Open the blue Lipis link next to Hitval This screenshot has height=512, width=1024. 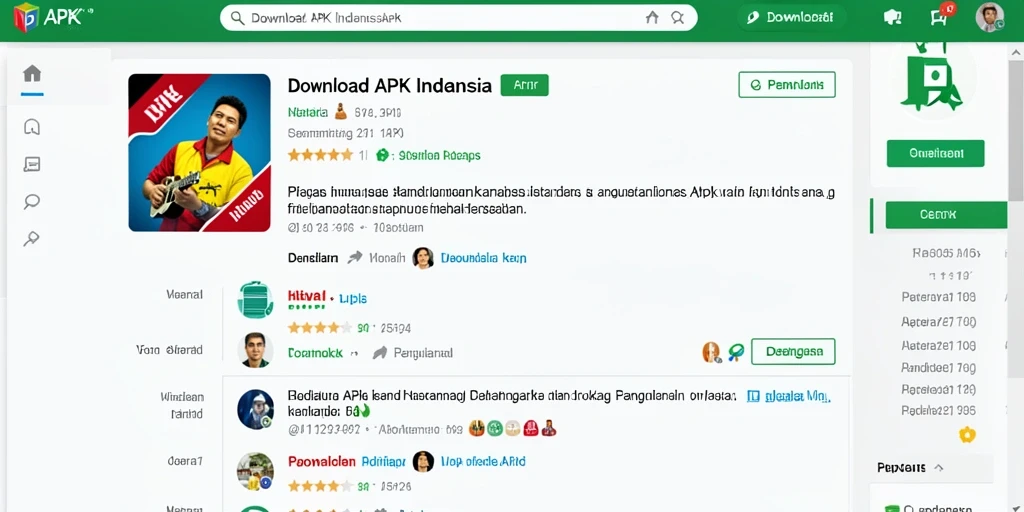pos(353,298)
